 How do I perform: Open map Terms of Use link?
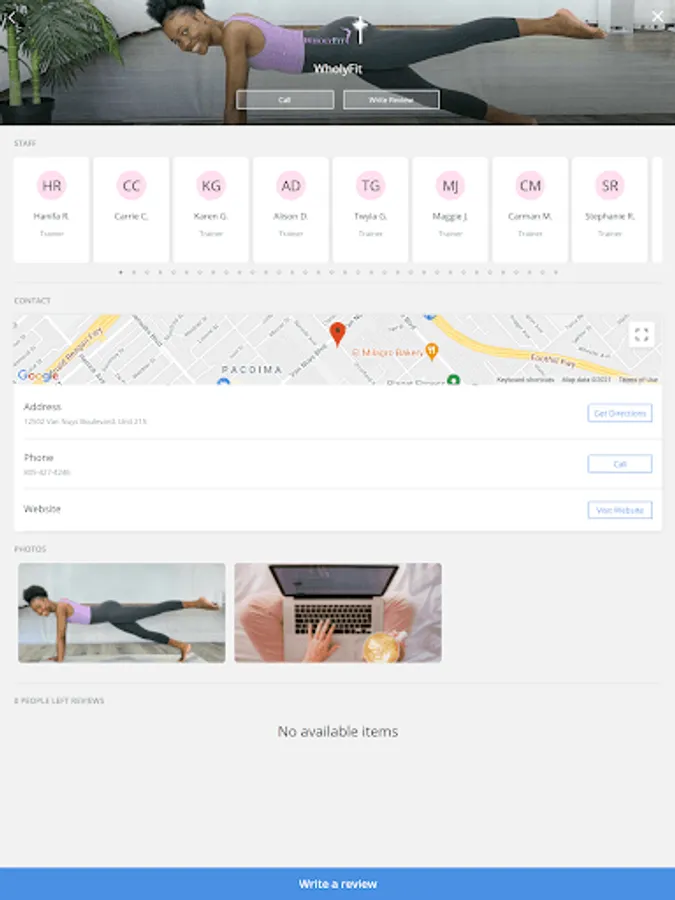click(638, 379)
